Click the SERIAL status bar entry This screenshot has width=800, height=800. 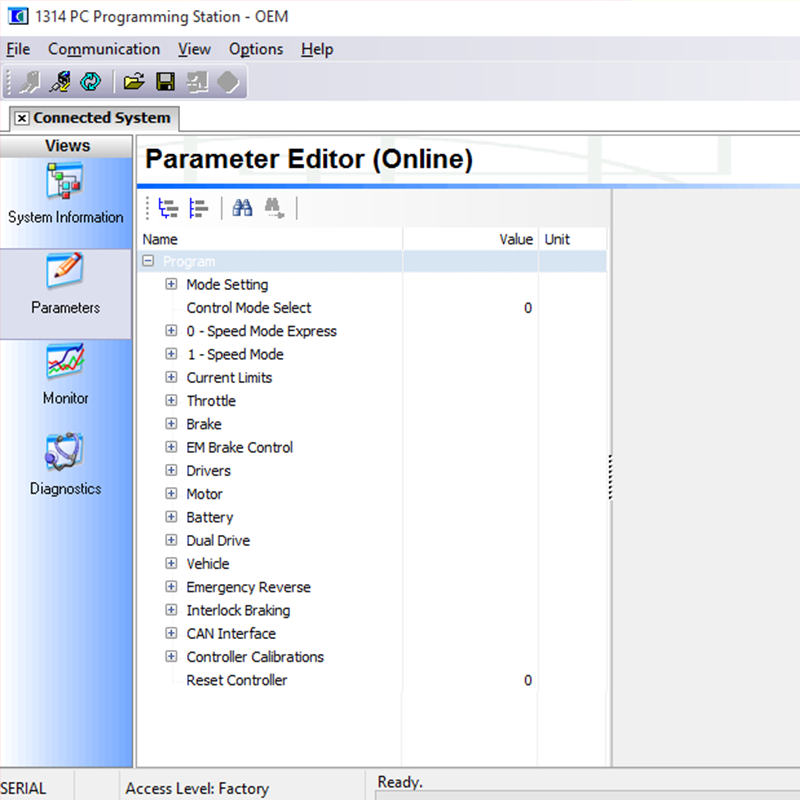[x=23, y=788]
